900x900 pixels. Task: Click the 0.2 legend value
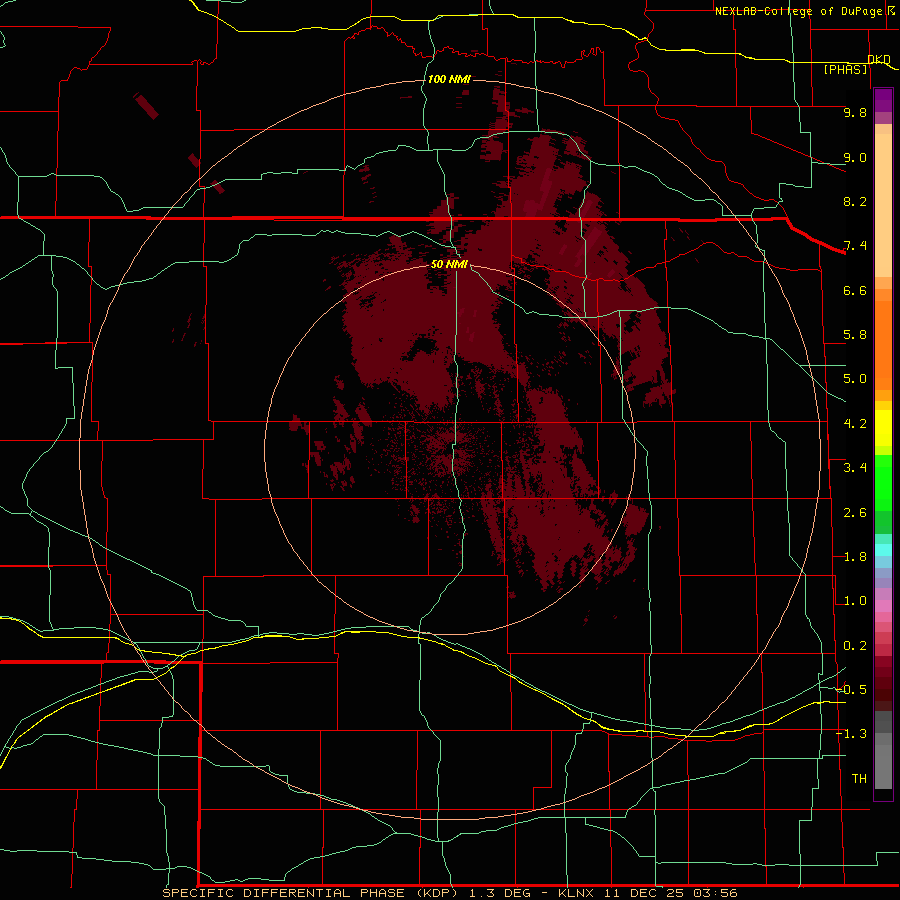pos(855,646)
